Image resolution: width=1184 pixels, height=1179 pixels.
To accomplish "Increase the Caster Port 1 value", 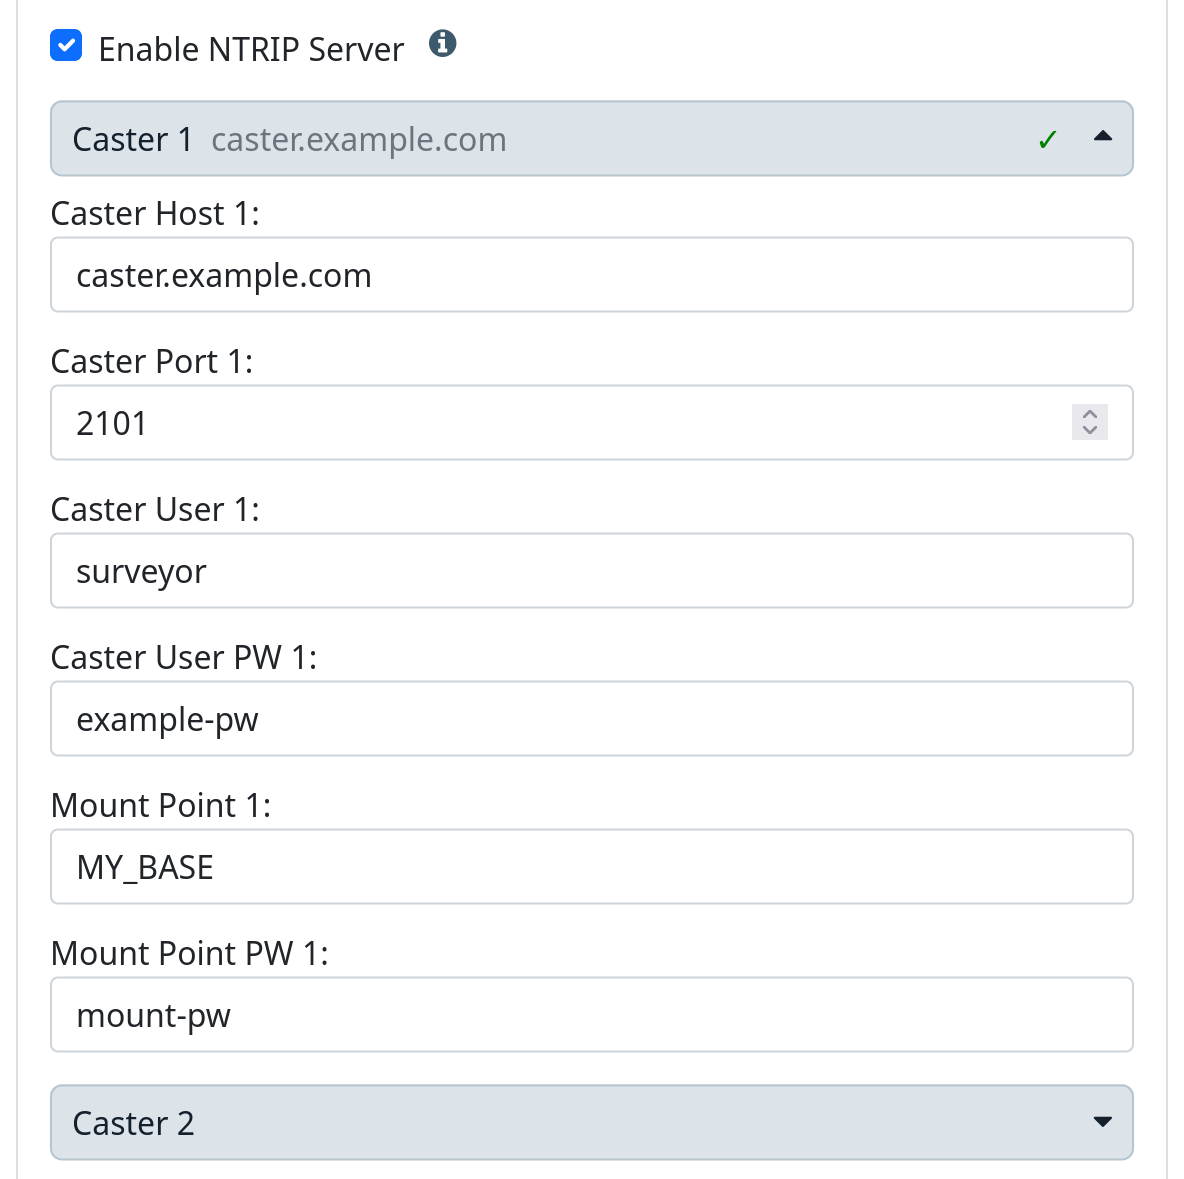I will (1090, 414).
